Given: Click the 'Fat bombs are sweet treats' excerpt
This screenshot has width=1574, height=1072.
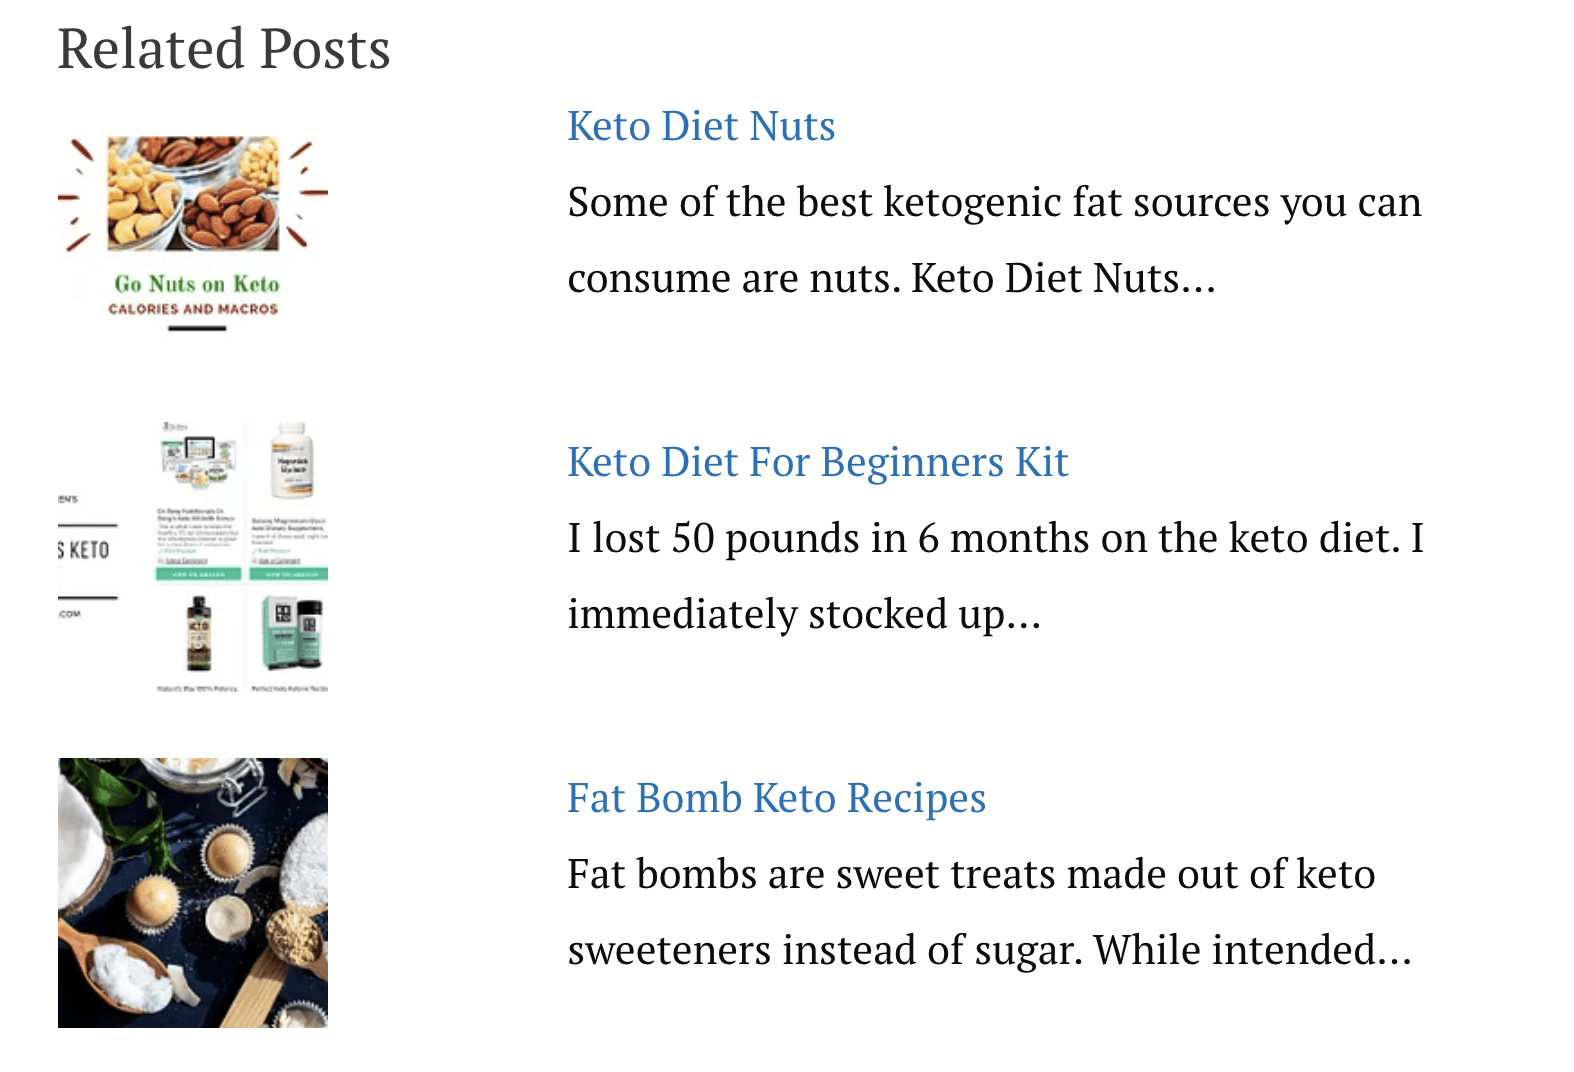Looking at the screenshot, I should (989, 912).
